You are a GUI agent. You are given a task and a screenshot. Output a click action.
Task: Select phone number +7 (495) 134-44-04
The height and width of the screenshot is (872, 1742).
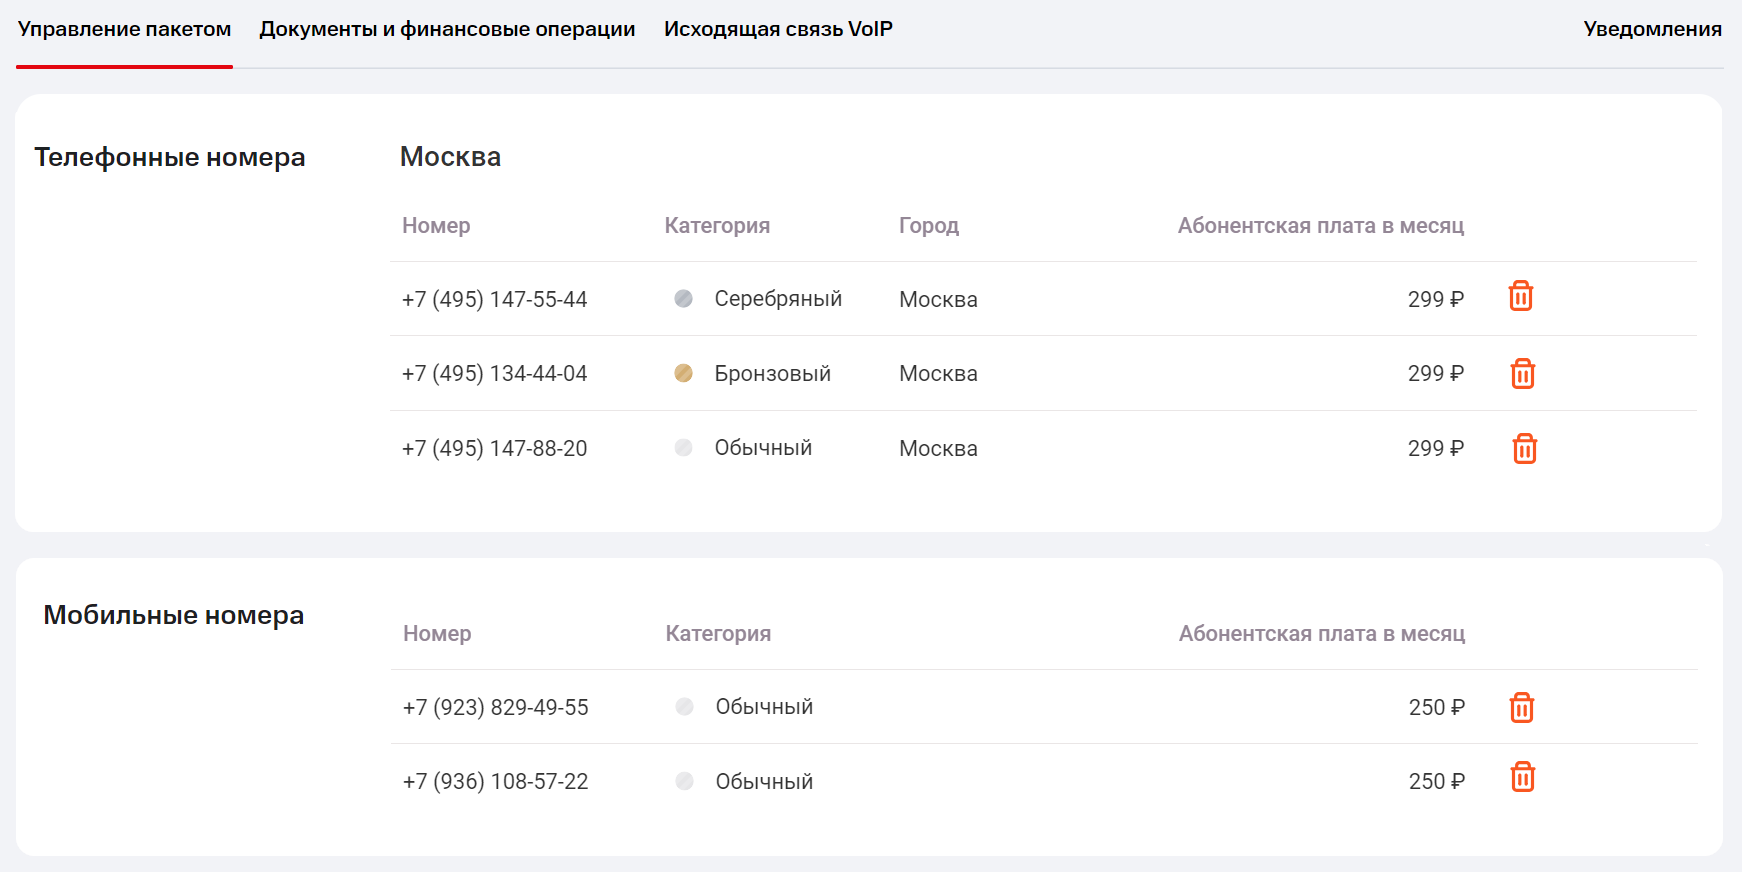point(494,374)
